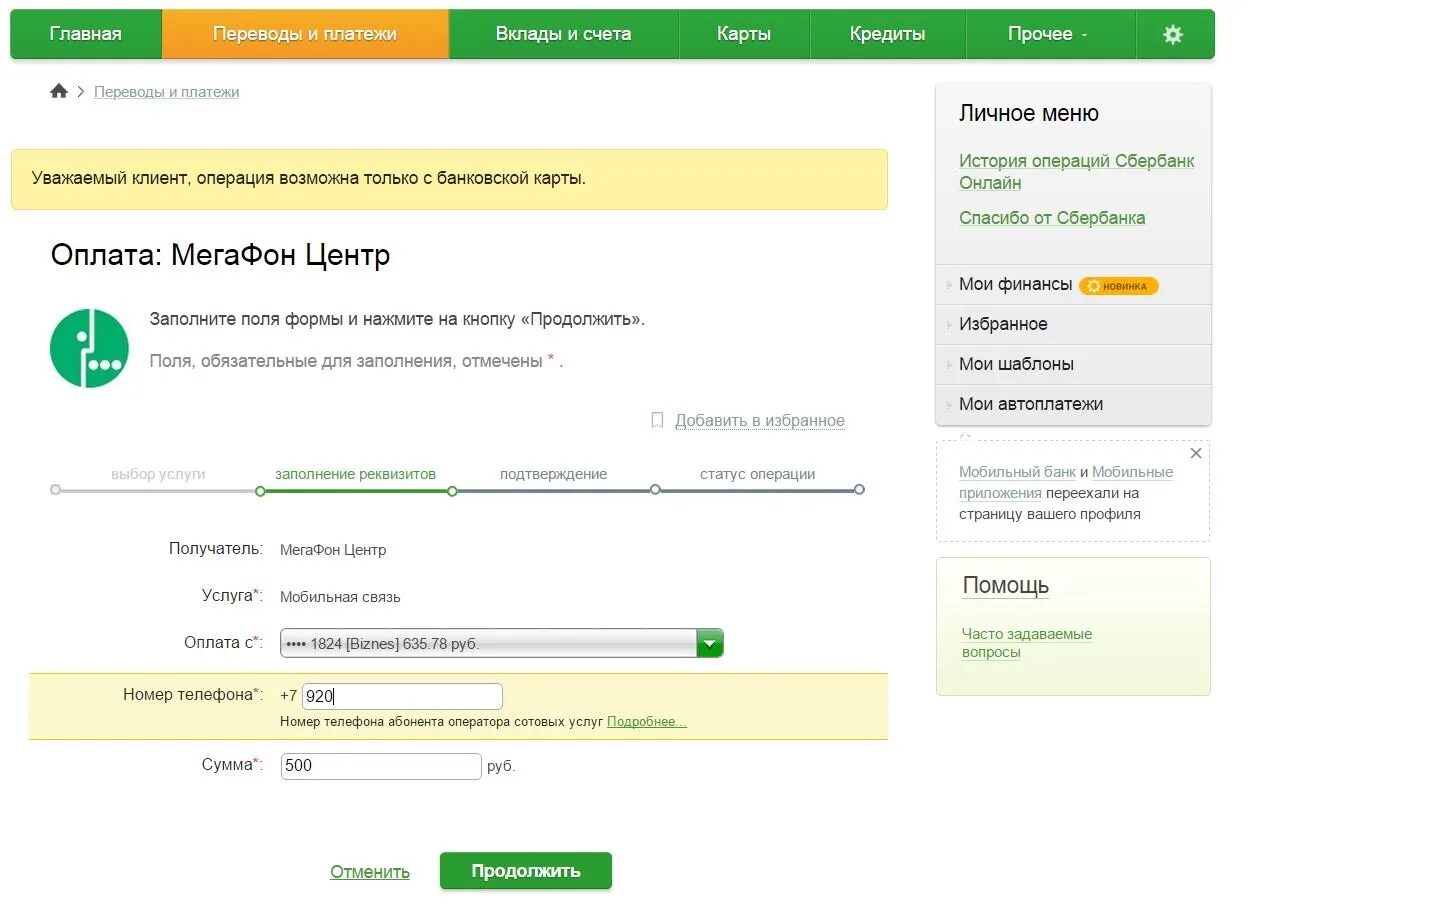The image size is (1456, 912).
Task: Open Мобильный банк link
Action: [x=1017, y=472]
